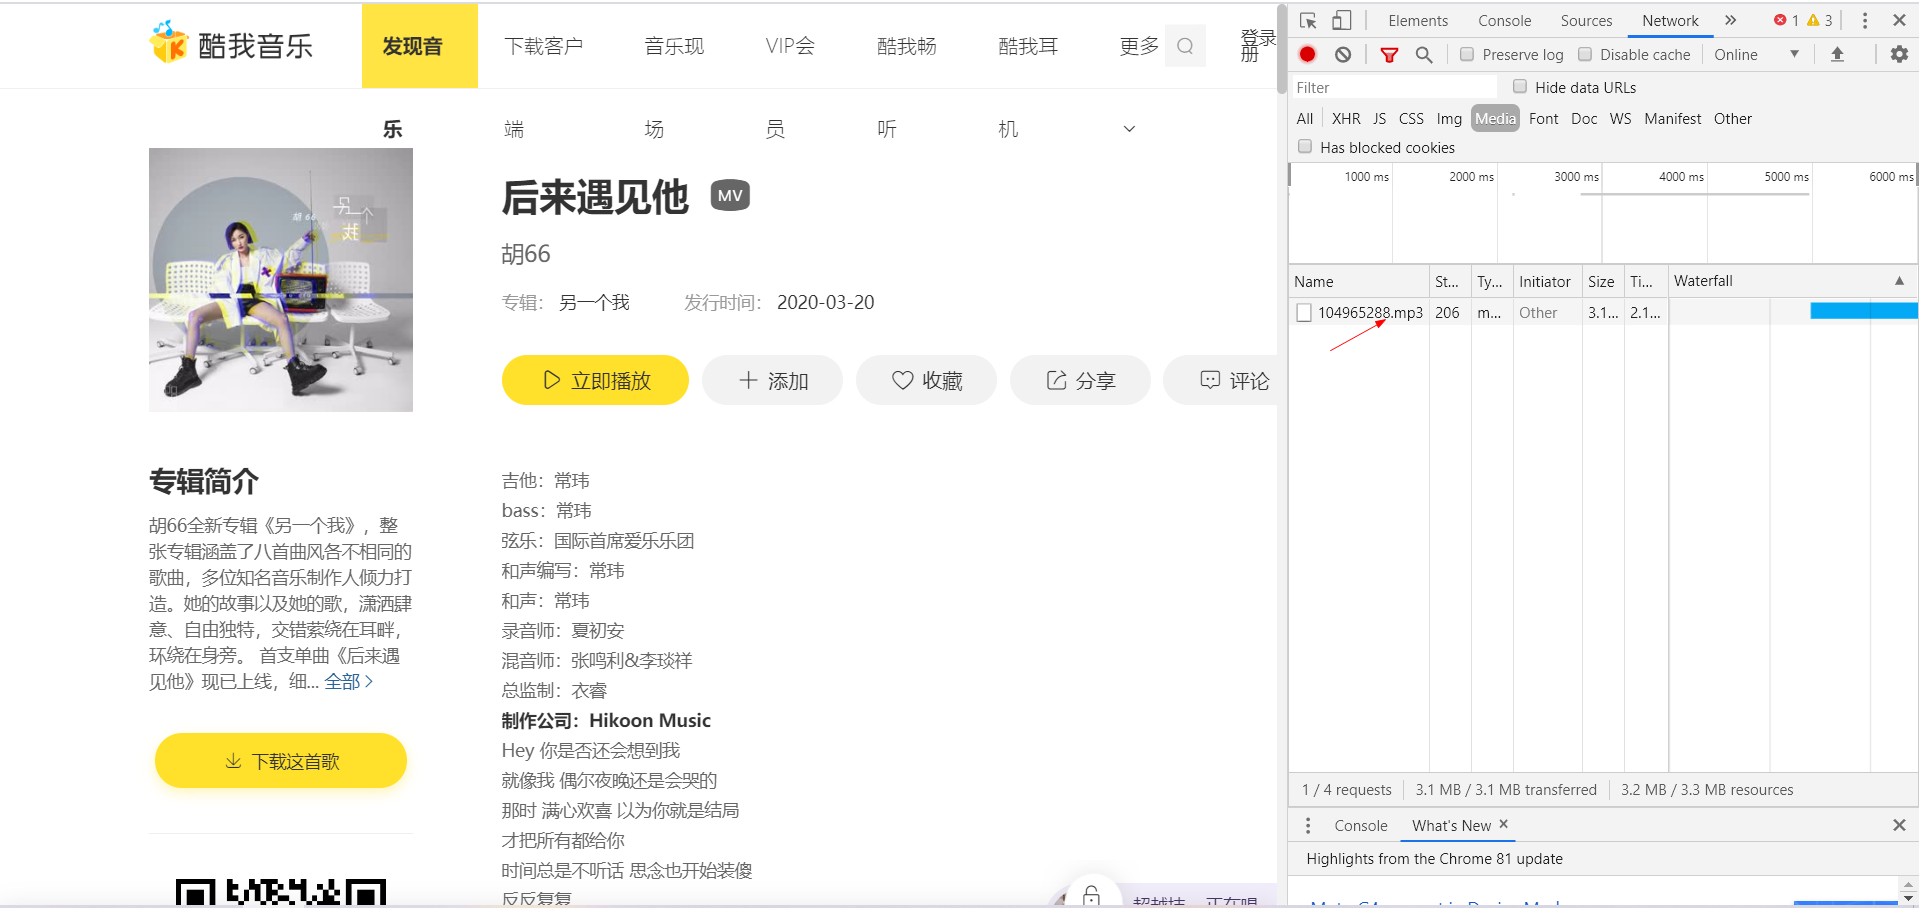Expand the 更多 navigation dropdown chevron

pyautogui.click(x=1129, y=129)
